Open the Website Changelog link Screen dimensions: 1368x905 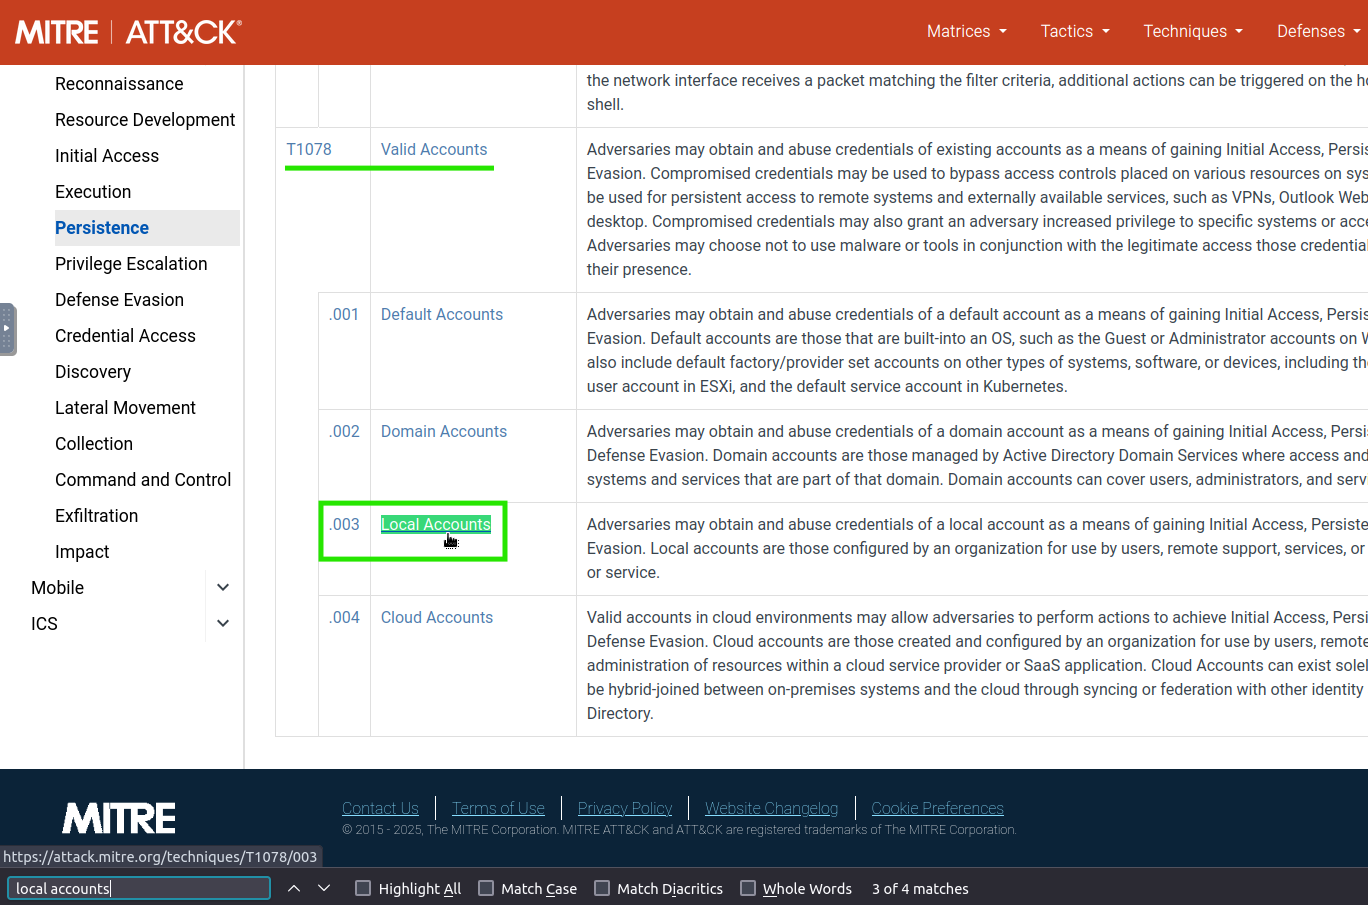coord(771,808)
